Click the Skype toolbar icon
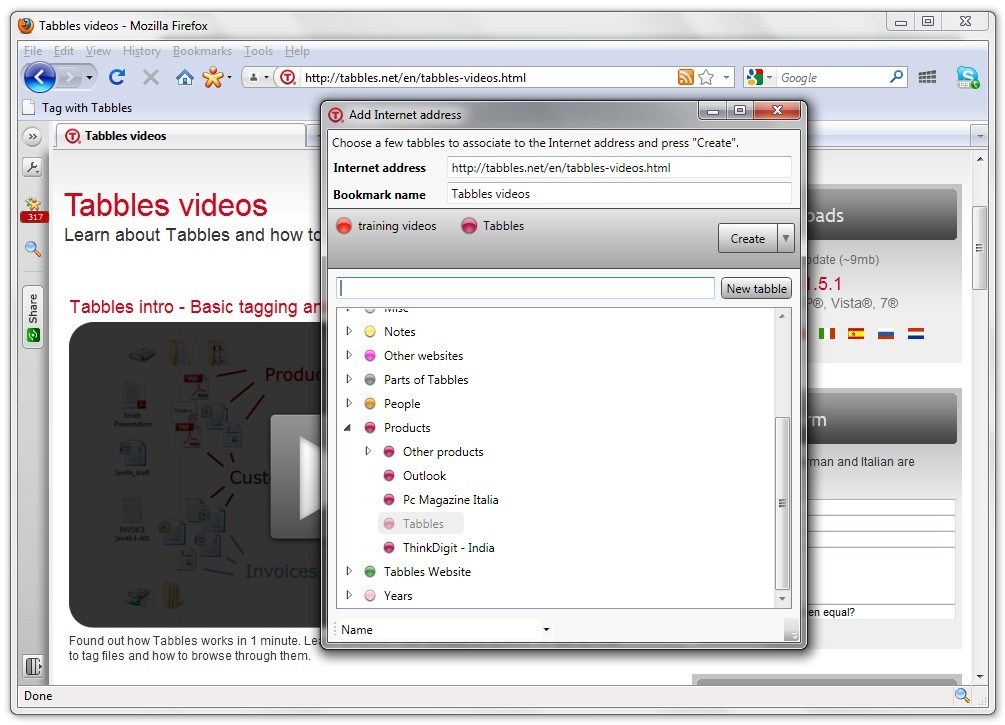Image resolution: width=1005 pixels, height=725 pixels. [x=967, y=78]
